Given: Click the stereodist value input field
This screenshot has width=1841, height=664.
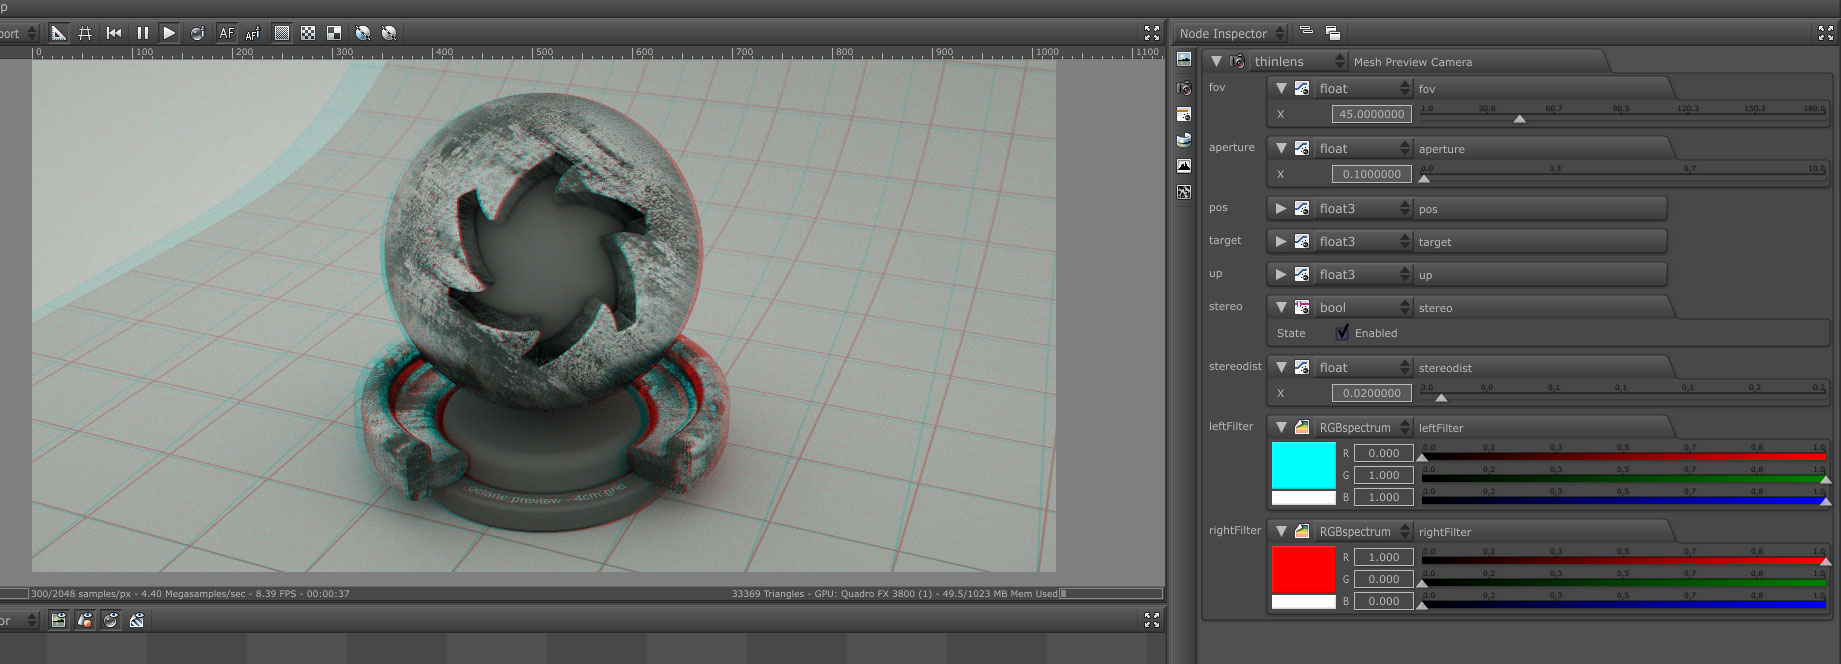Looking at the screenshot, I should point(1371,393).
